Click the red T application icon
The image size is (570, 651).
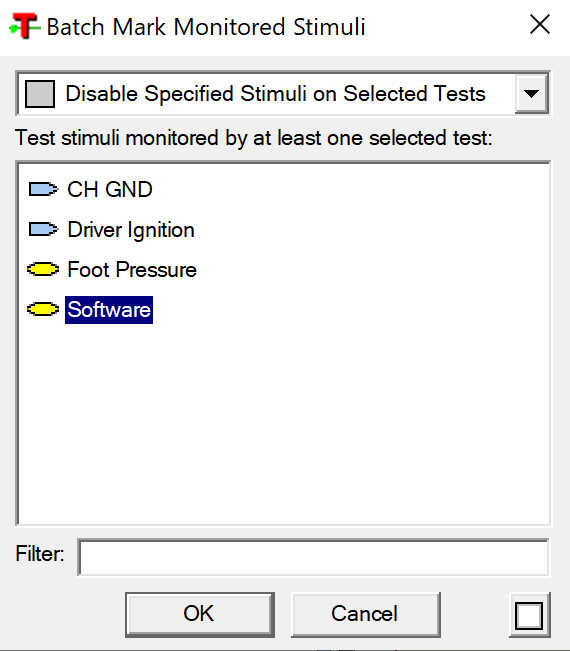click(25, 26)
